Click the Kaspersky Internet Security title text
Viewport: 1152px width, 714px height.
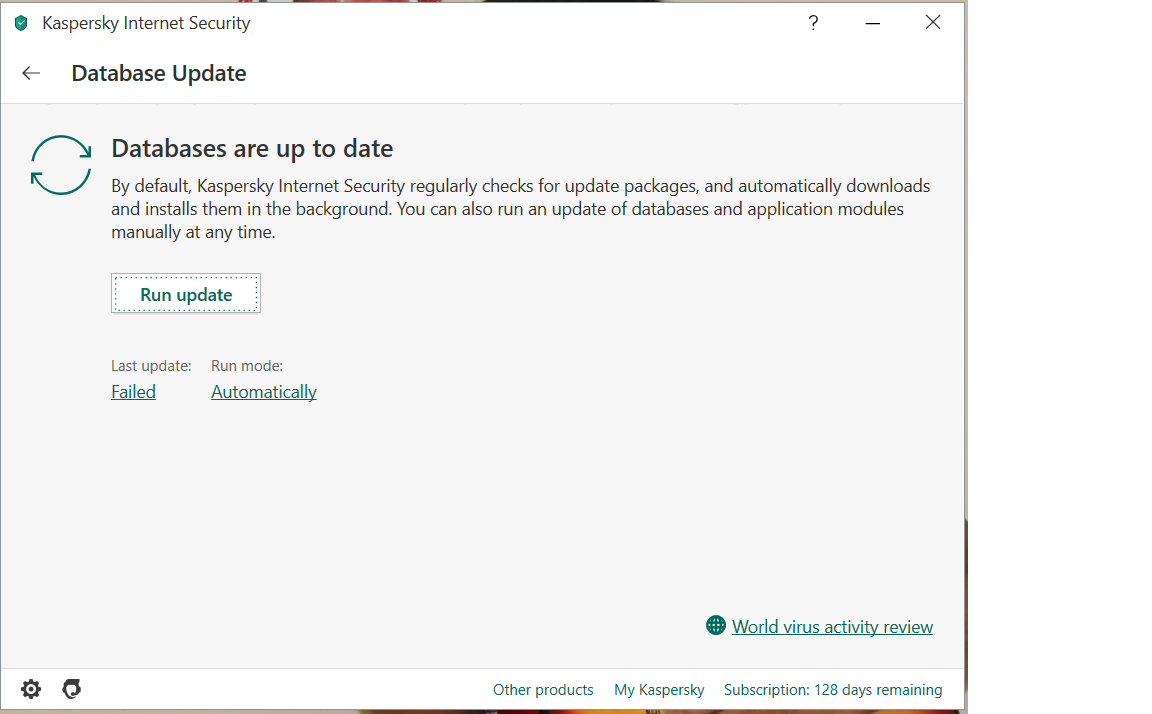pos(146,24)
